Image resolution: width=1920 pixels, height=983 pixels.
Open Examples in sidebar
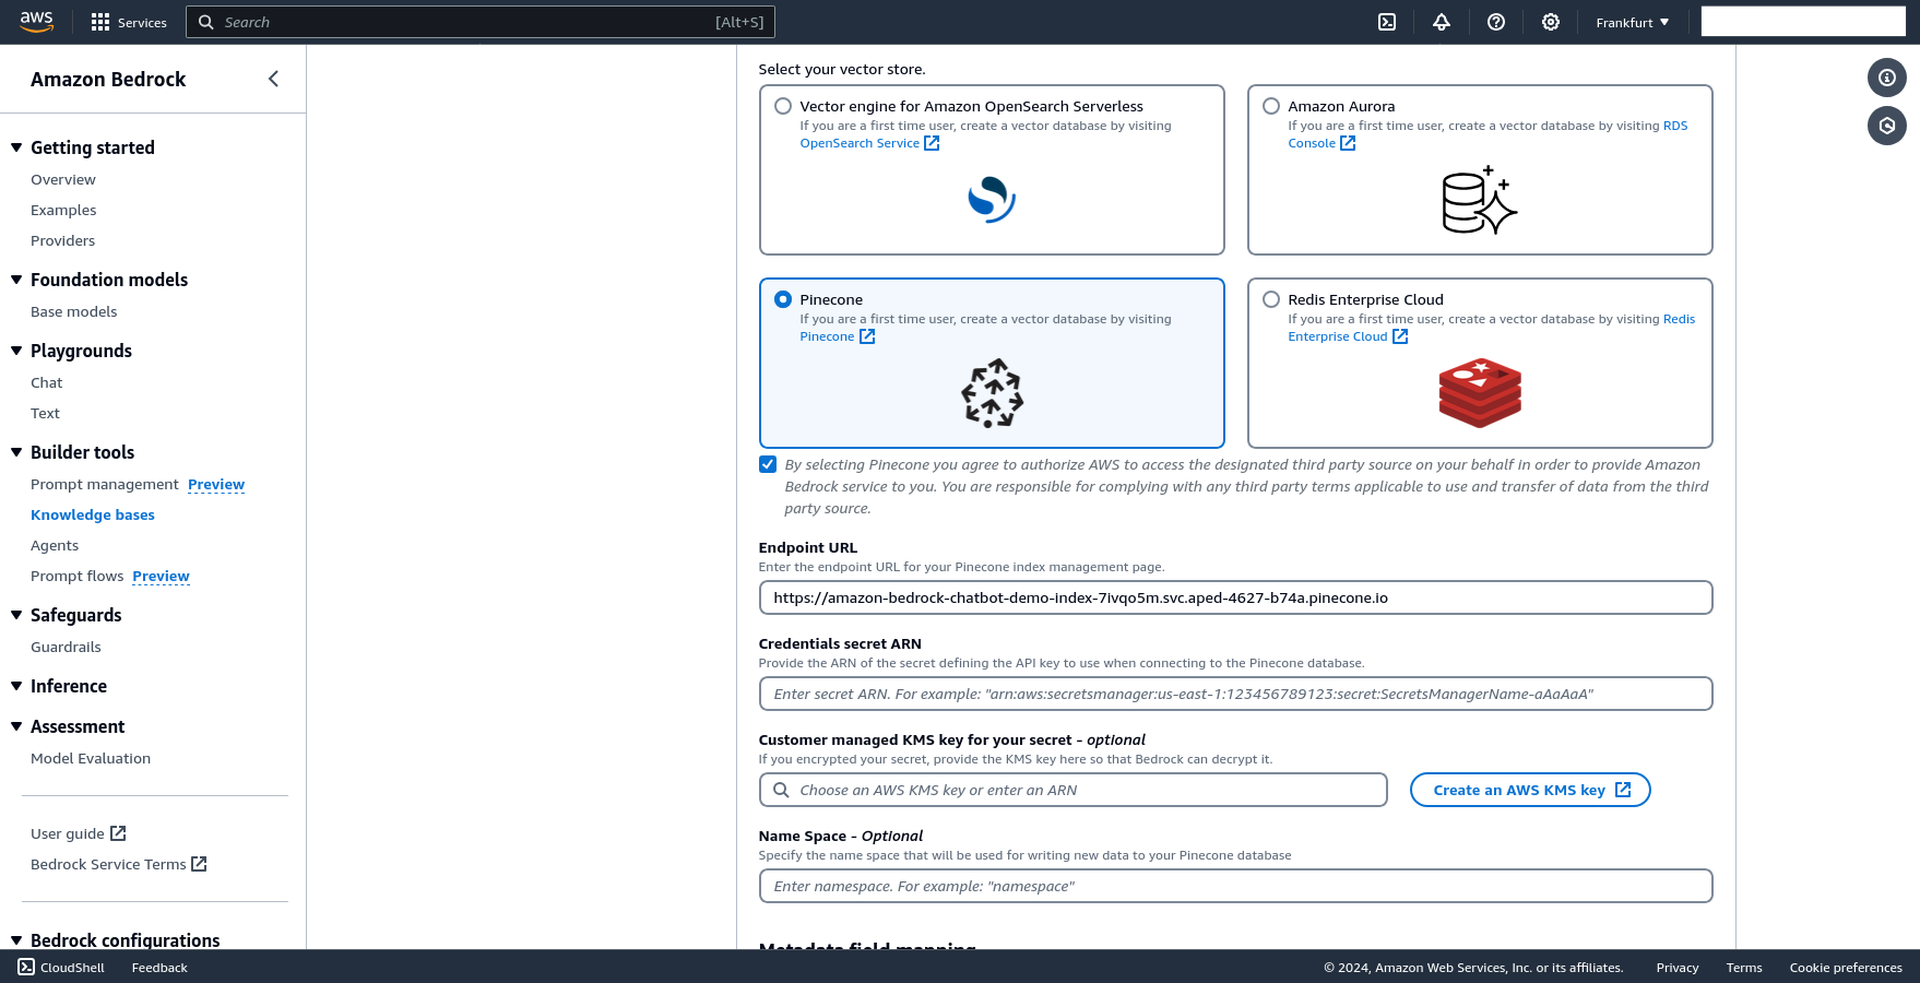point(63,210)
